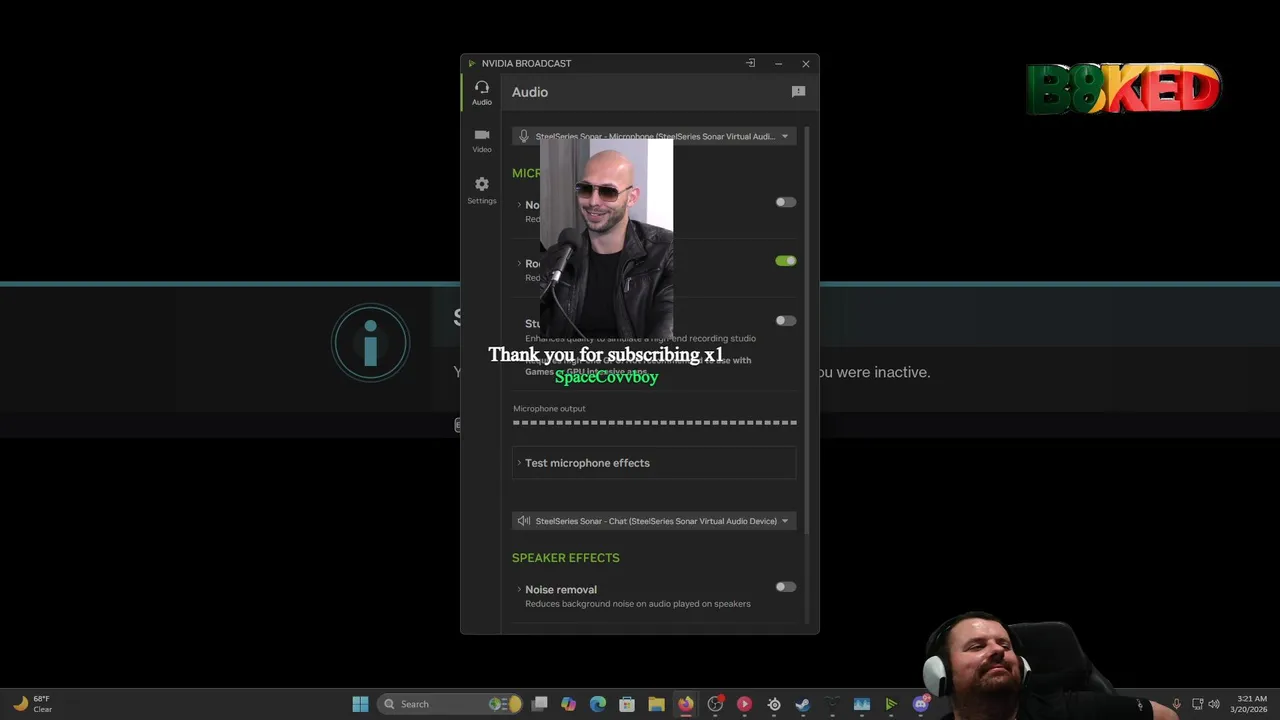Click the microphone icon in the input device selector
Image resolution: width=1280 pixels, height=720 pixels.
pos(523,136)
